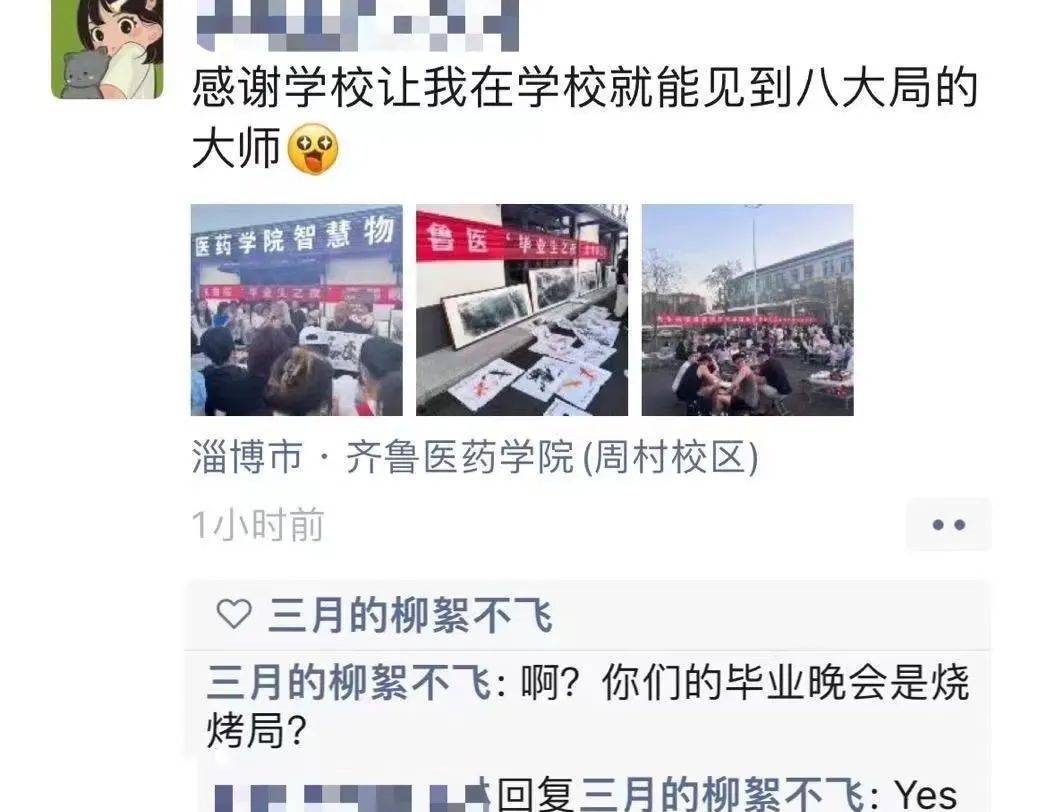Viewport: 1047px width, 812px height.
Task: Tap the heart likes icon
Action: click(x=234, y=614)
